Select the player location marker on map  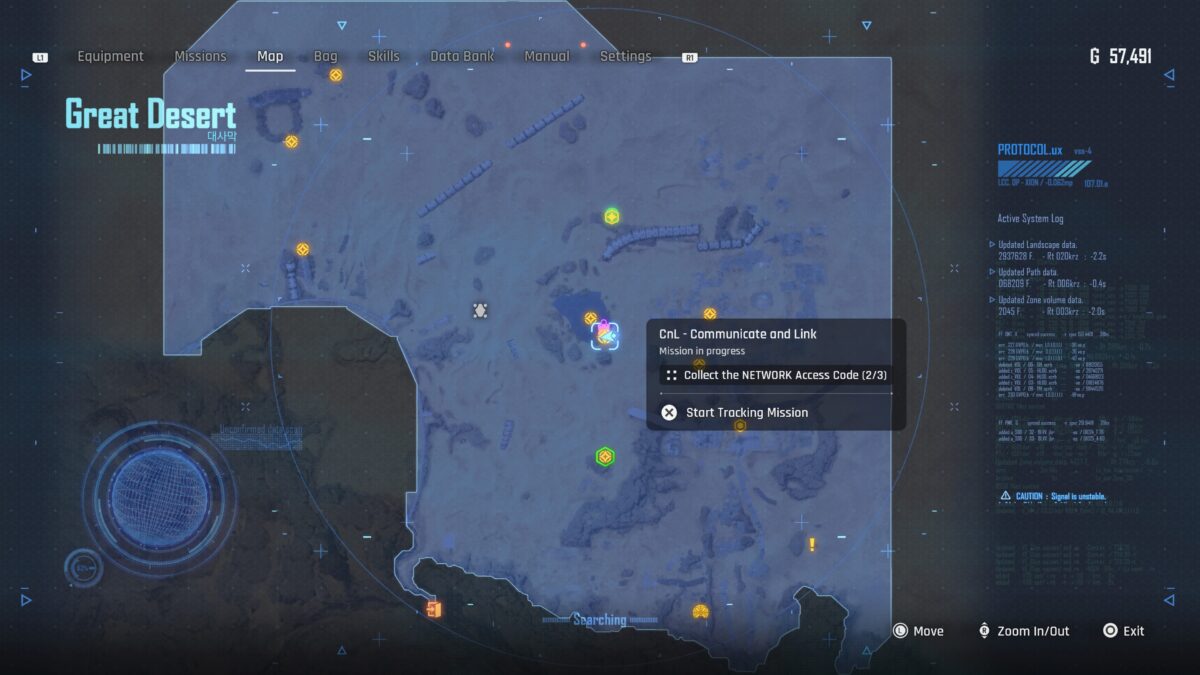tap(604, 334)
